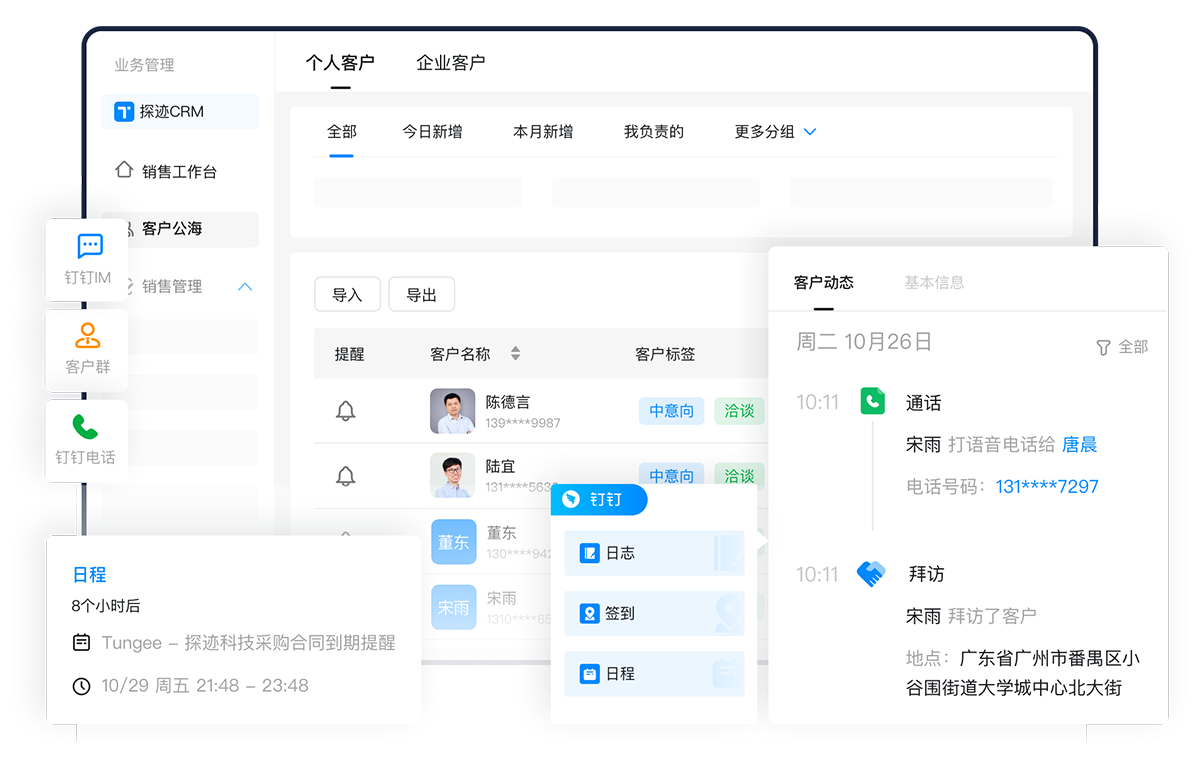Click 陈德言's profile photo thumbnail
The width and height of the screenshot is (1200, 766).
coord(452,411)
